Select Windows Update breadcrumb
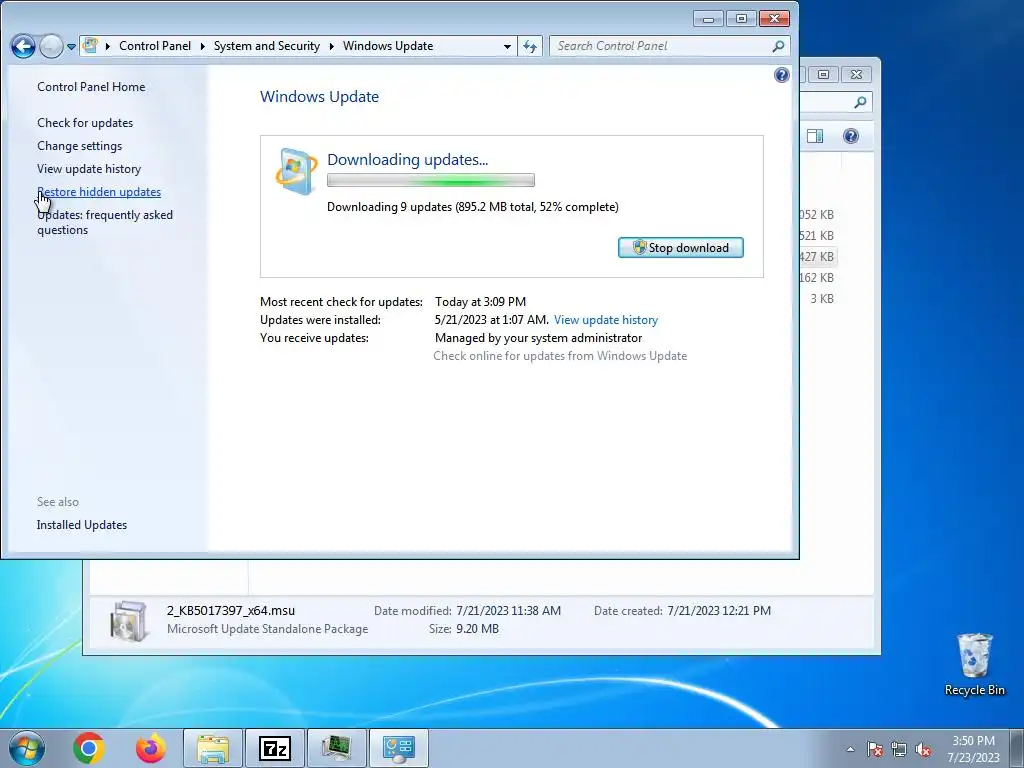The image size is (1024, 768). pos(388,46)
